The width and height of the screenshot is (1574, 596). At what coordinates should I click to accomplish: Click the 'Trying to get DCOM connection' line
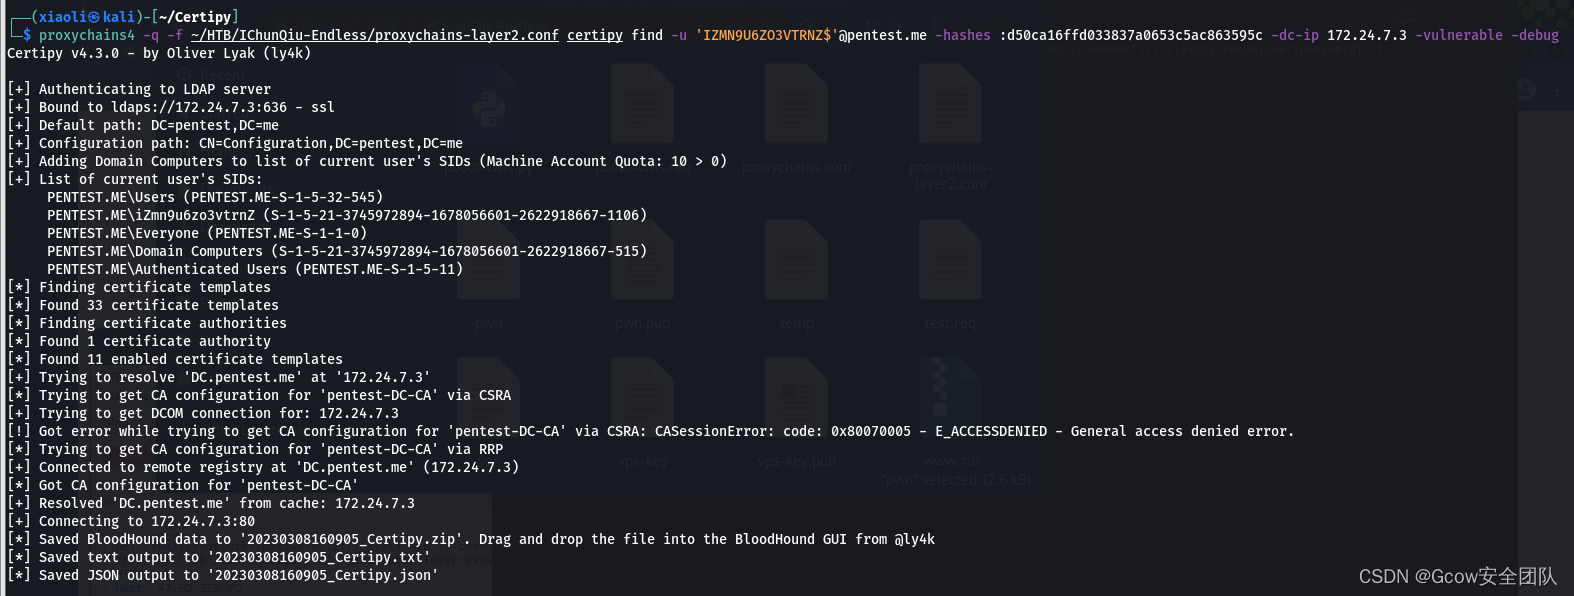tap(203, 413)
